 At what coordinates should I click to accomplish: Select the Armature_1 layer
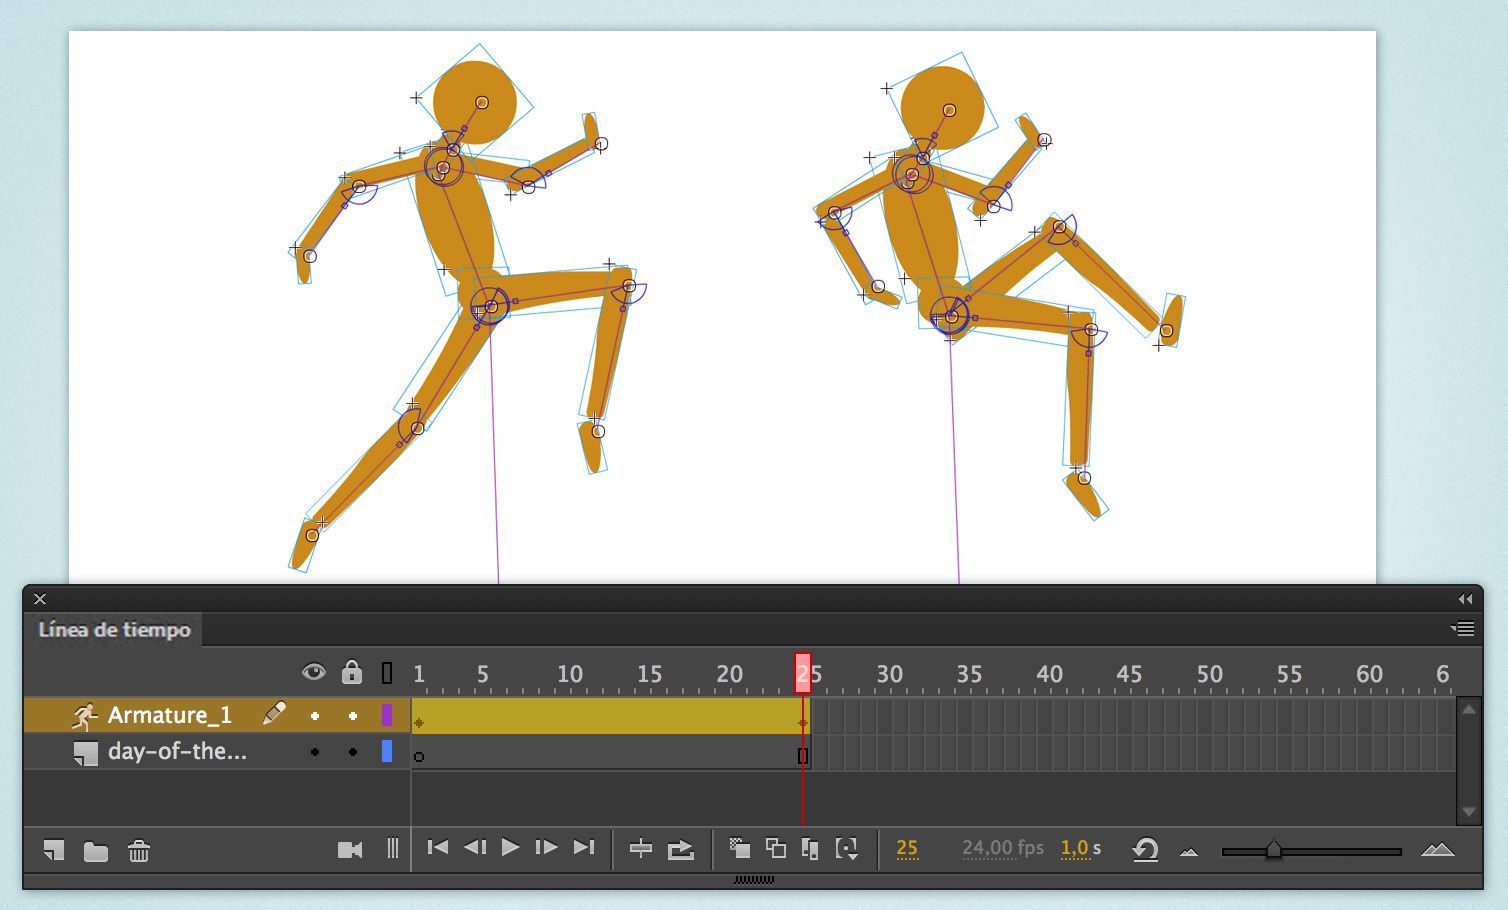tap(170, 715)
